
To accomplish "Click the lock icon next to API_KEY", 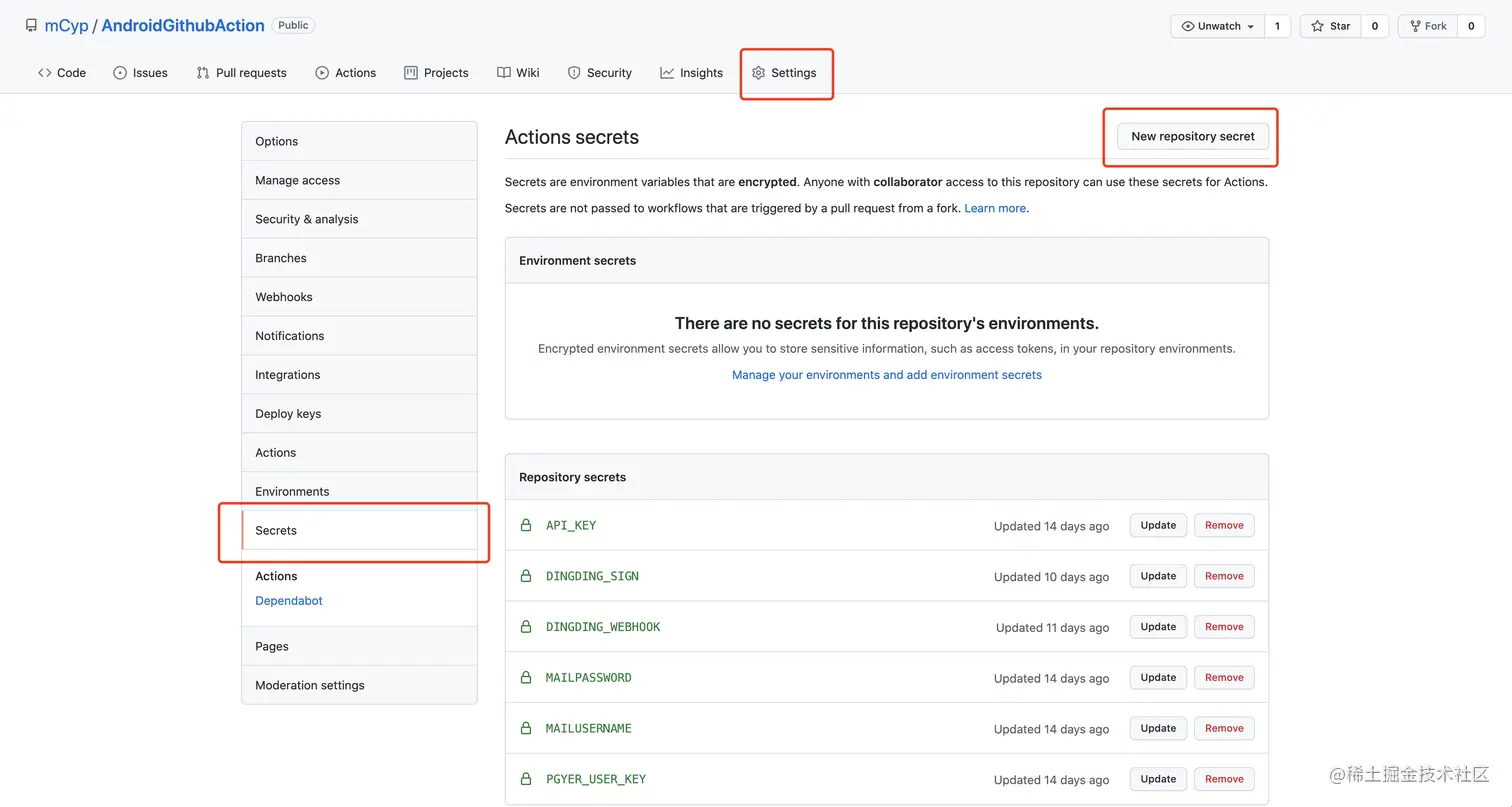I will point(526,525).
